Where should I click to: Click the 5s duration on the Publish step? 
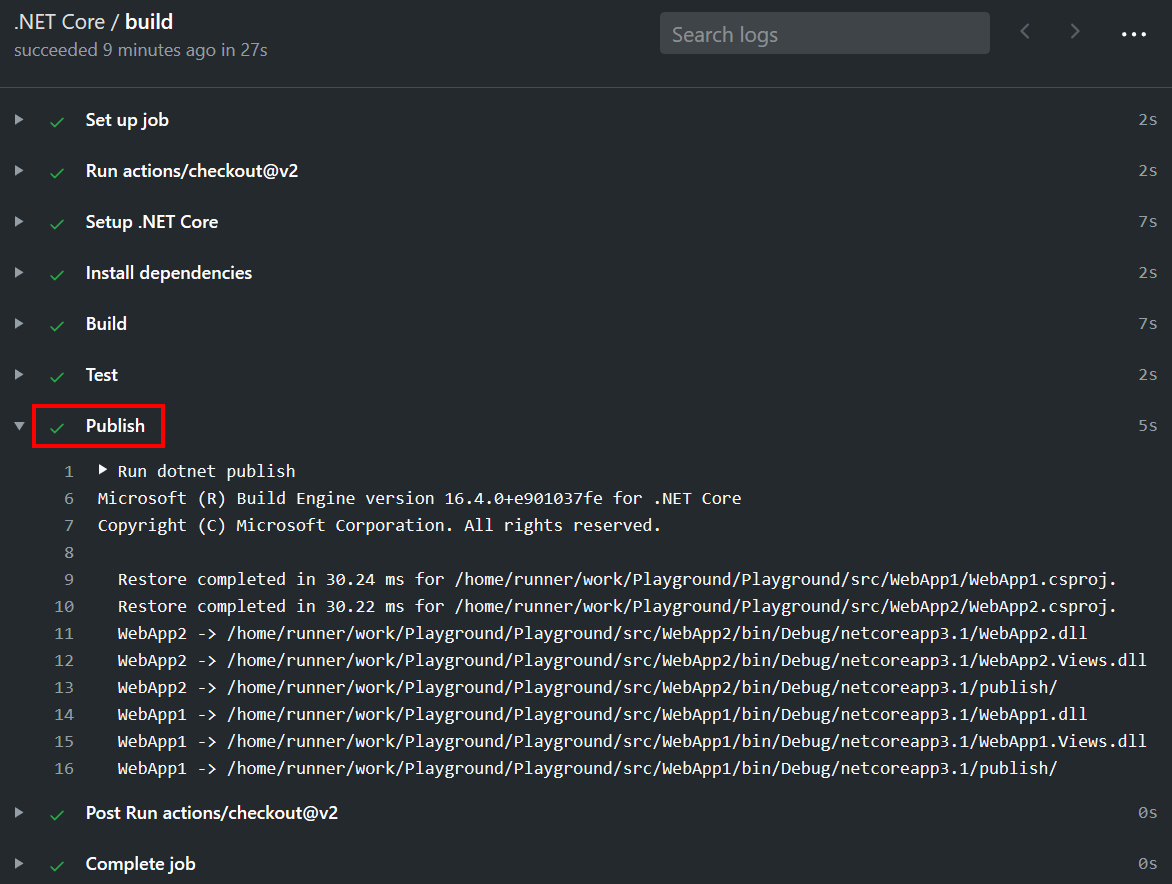tap(1146, 425)
